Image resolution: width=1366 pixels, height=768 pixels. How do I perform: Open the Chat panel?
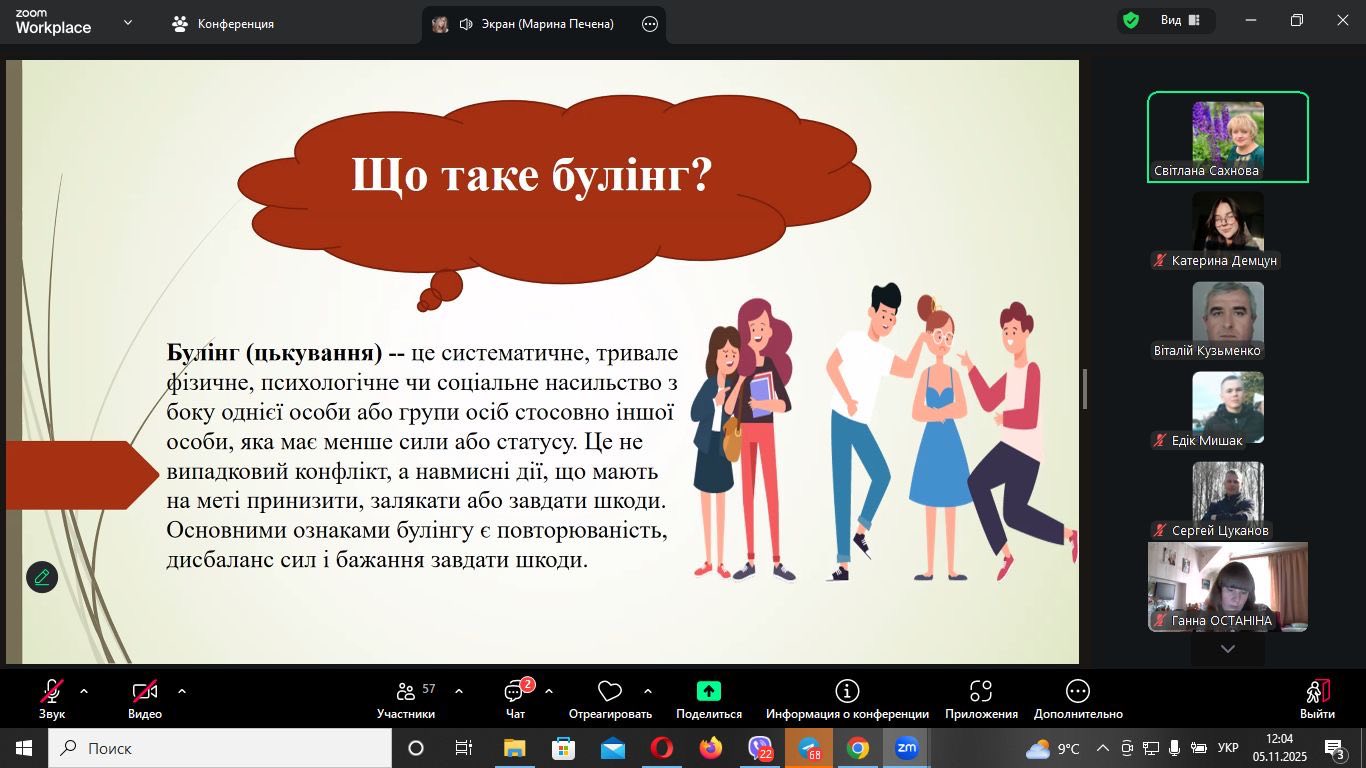coord(516,698)
